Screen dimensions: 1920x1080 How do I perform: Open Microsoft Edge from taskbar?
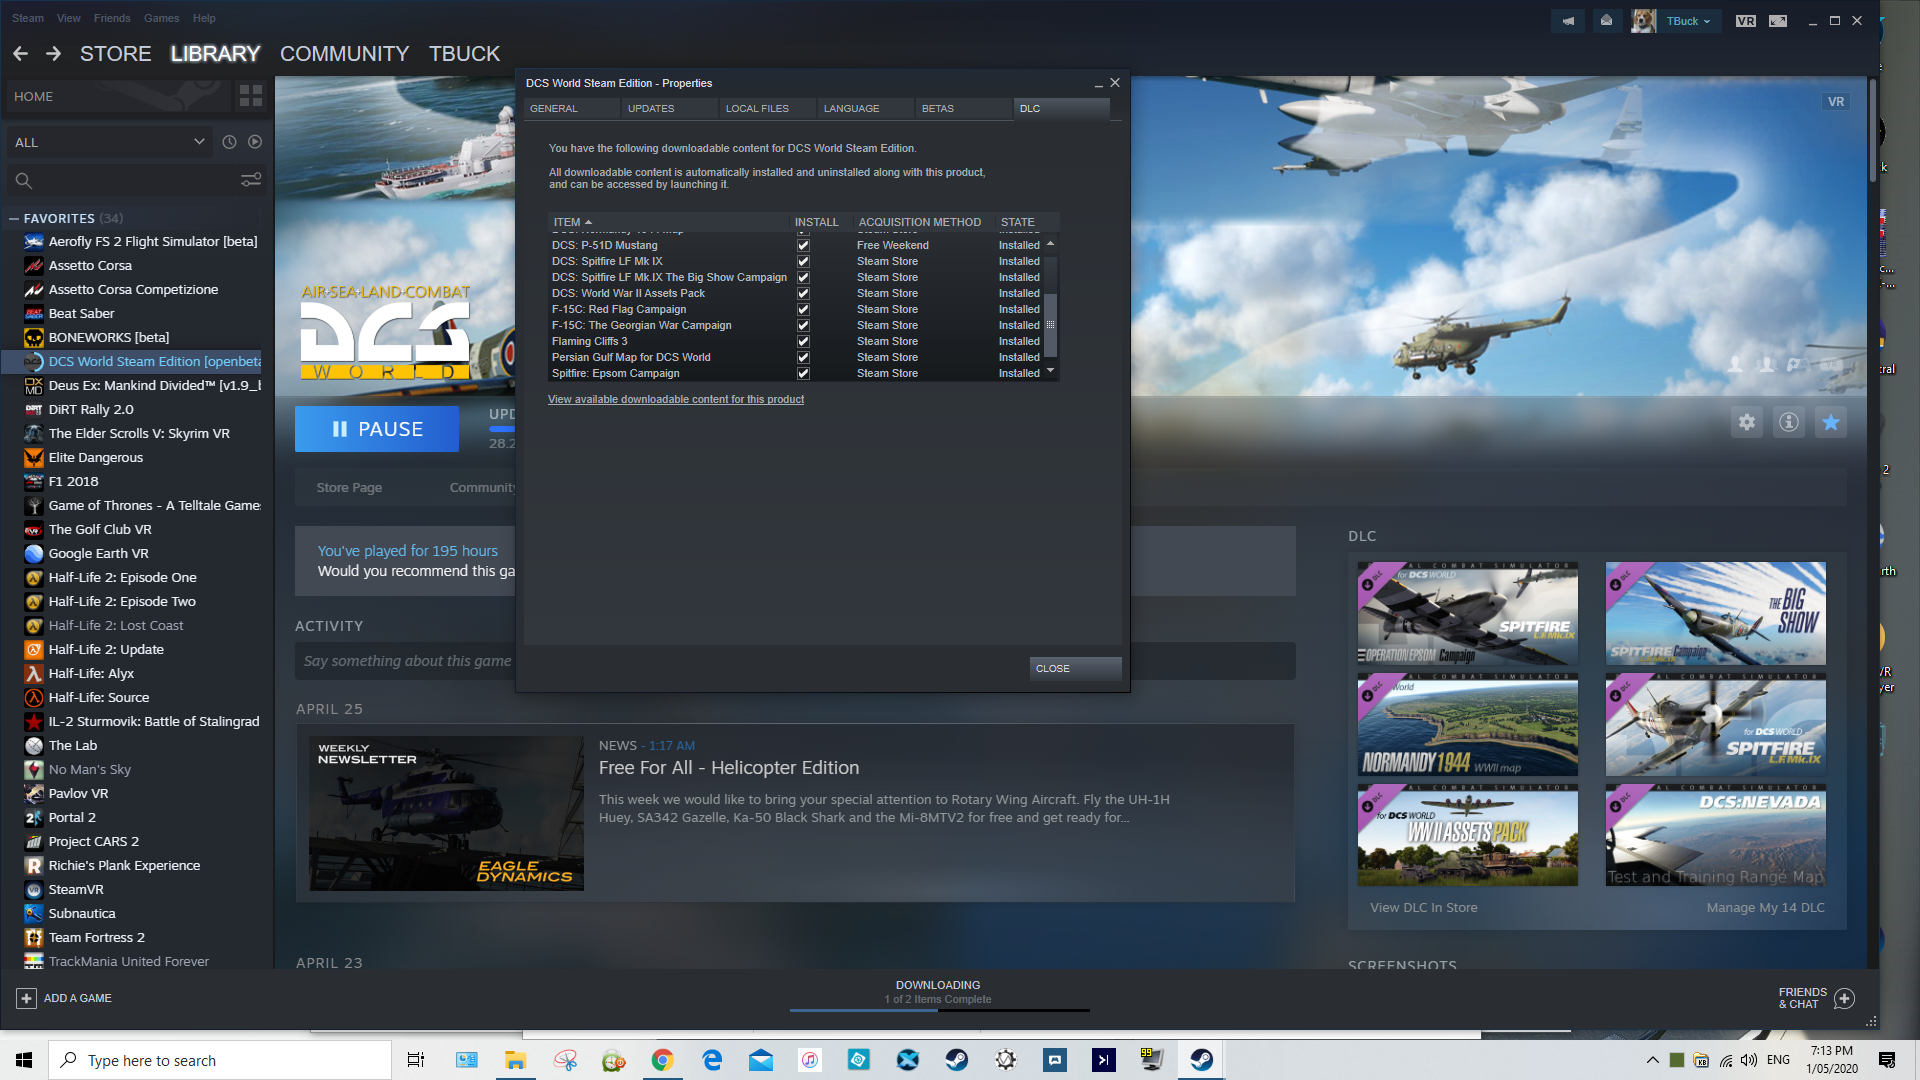712,1060
